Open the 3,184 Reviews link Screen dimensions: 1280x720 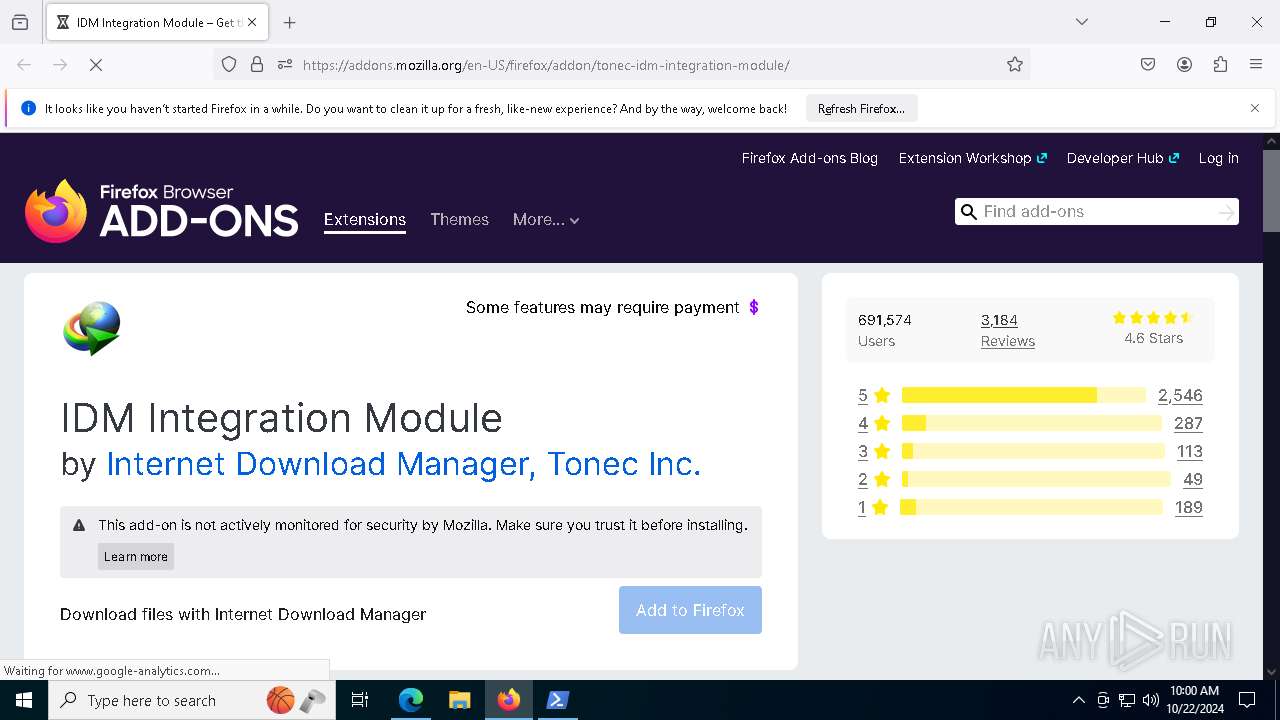pyautogui.click(x=1007, y=330)
